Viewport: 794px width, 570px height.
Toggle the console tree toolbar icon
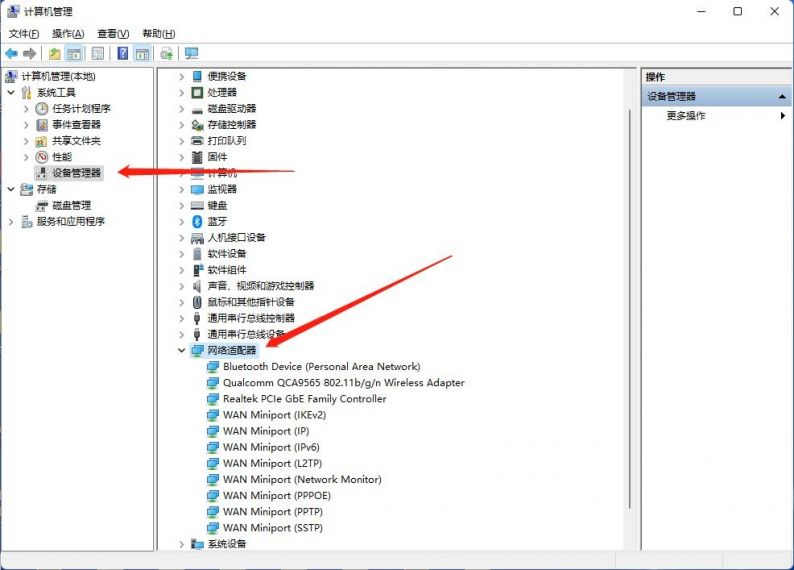pyautogui.click(x=74, y=53)
